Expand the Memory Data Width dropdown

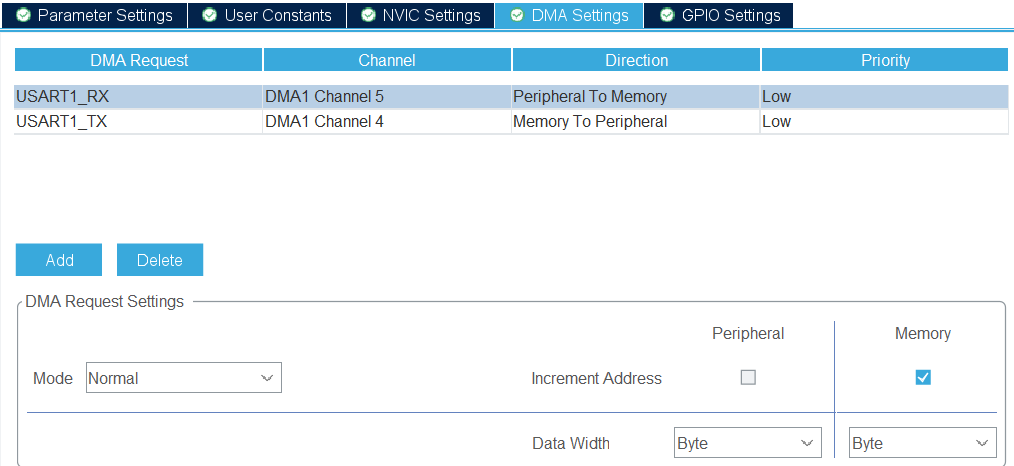pos(922,443)
